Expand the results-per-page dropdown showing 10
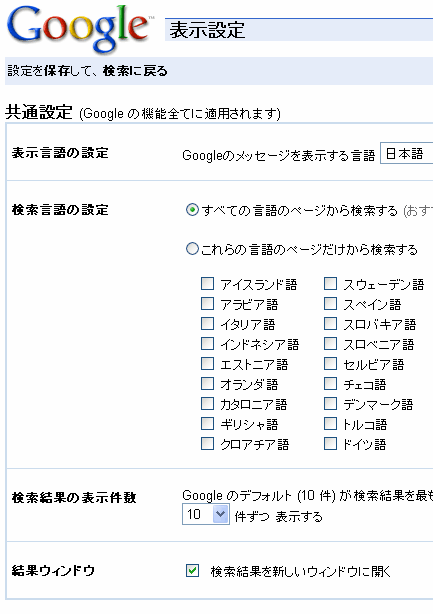The image size is (433, 614). [206, 514]
